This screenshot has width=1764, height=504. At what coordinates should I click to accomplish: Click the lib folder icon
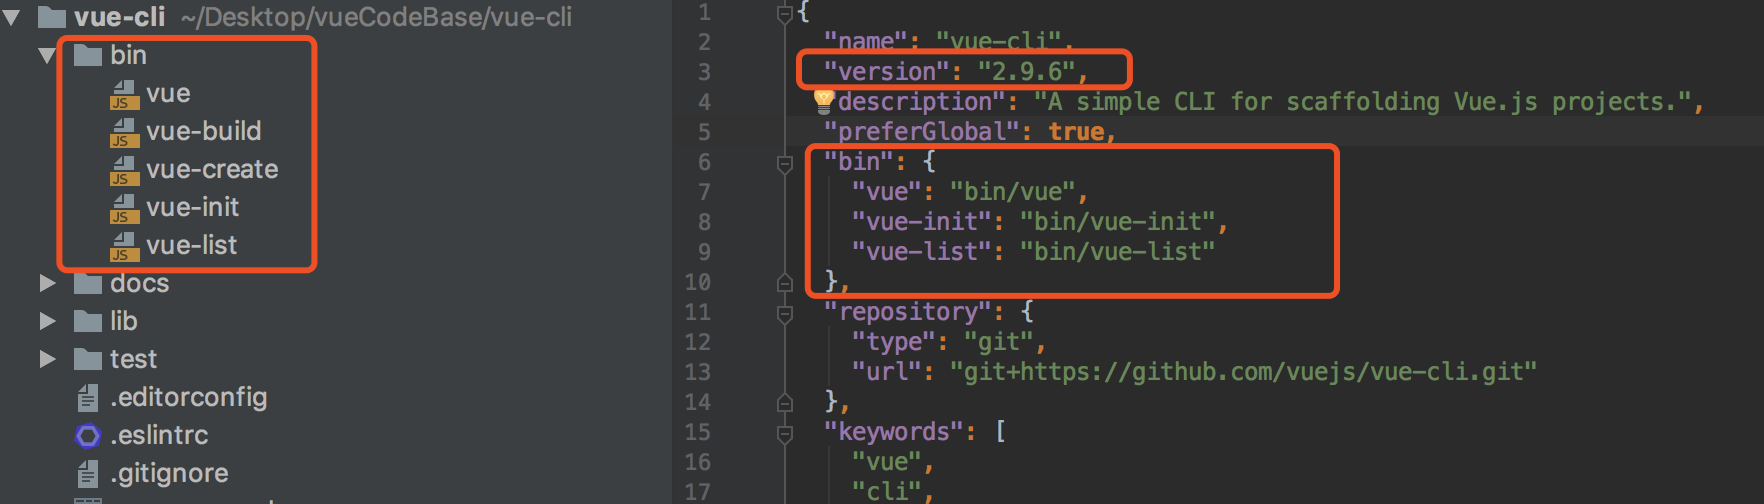pos(88,322)
